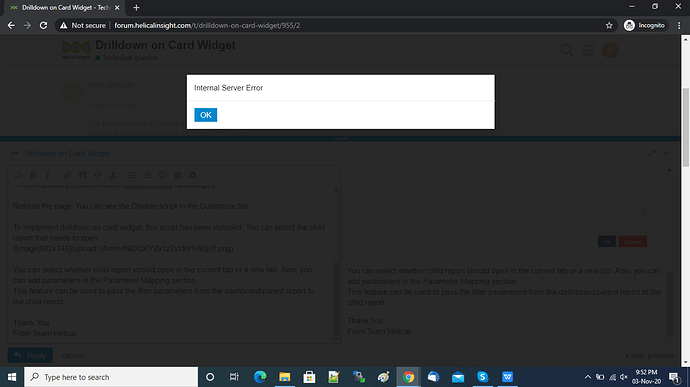Click the blockquote icon in the editor toolbar
690x387 pixels.
coord(82,175)
